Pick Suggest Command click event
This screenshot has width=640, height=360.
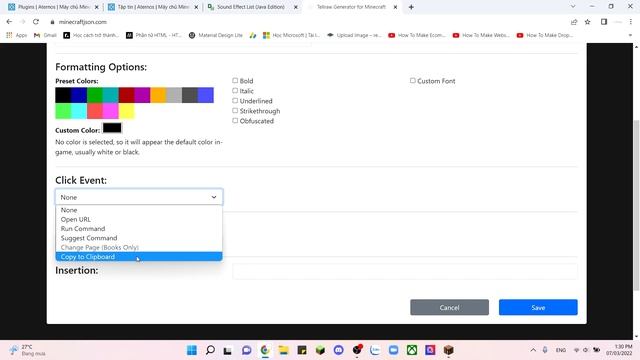point(139,238)
